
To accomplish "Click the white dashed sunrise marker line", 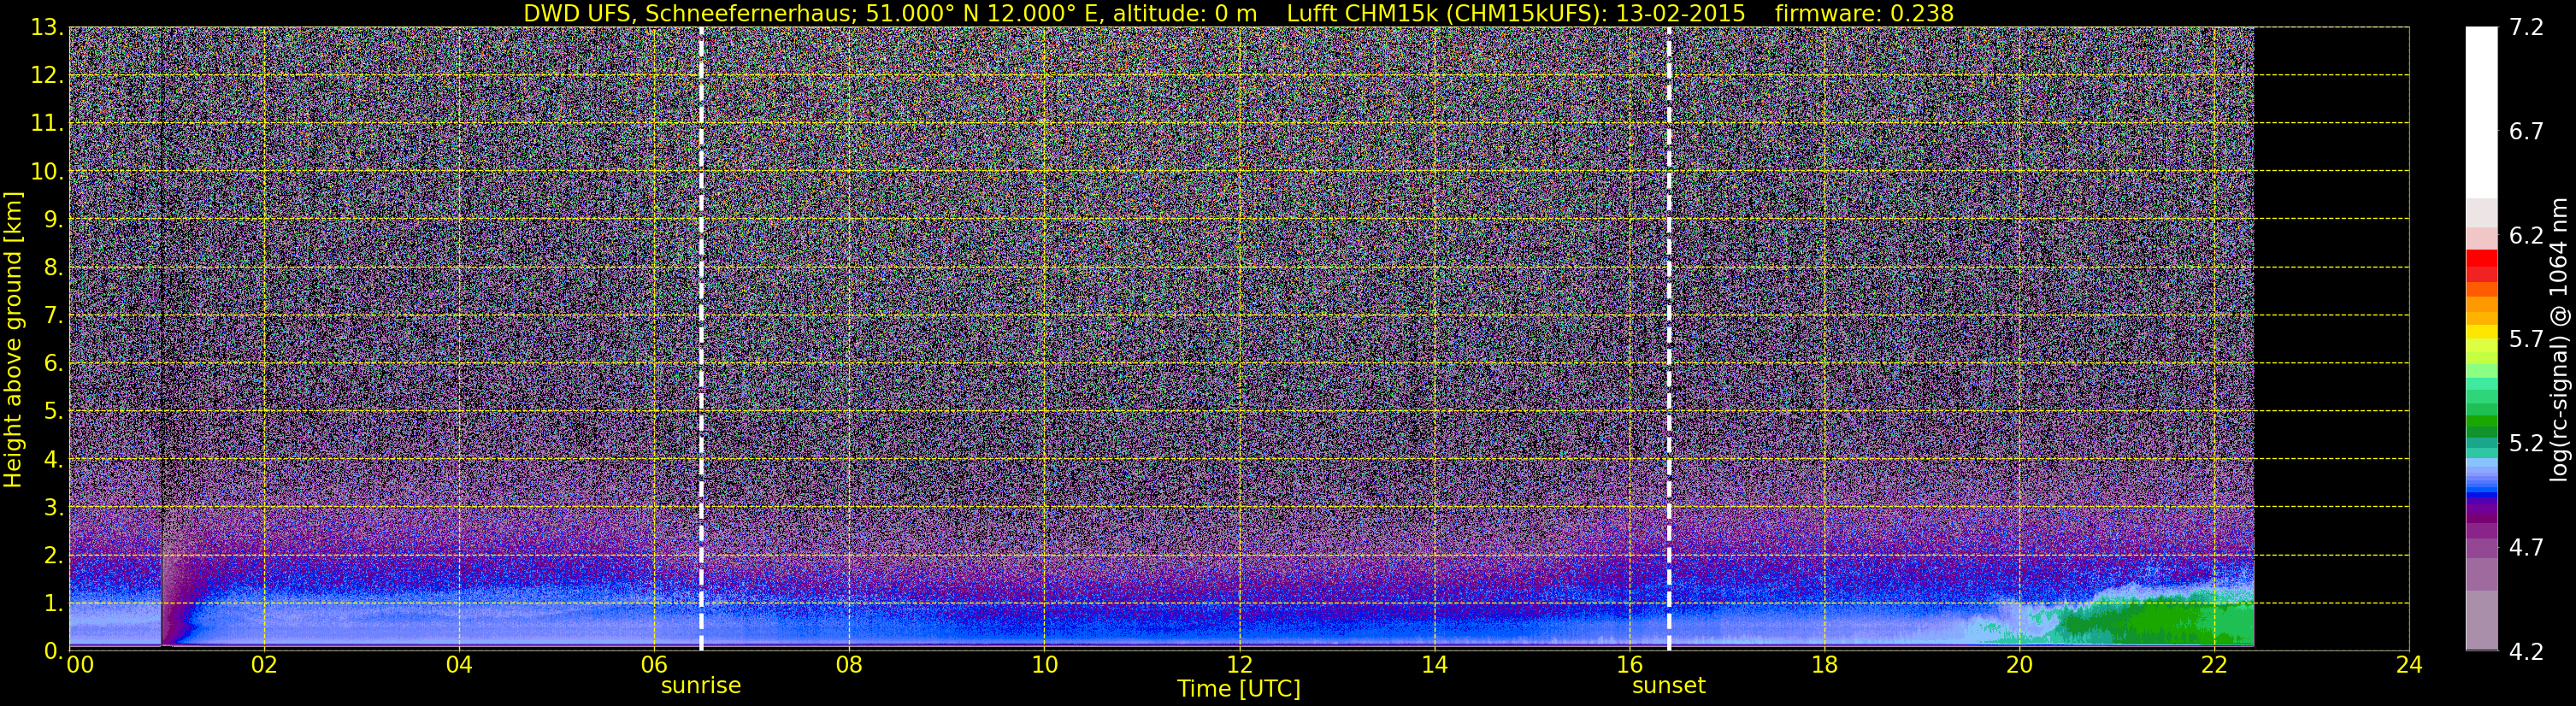I will click(701, 338).
